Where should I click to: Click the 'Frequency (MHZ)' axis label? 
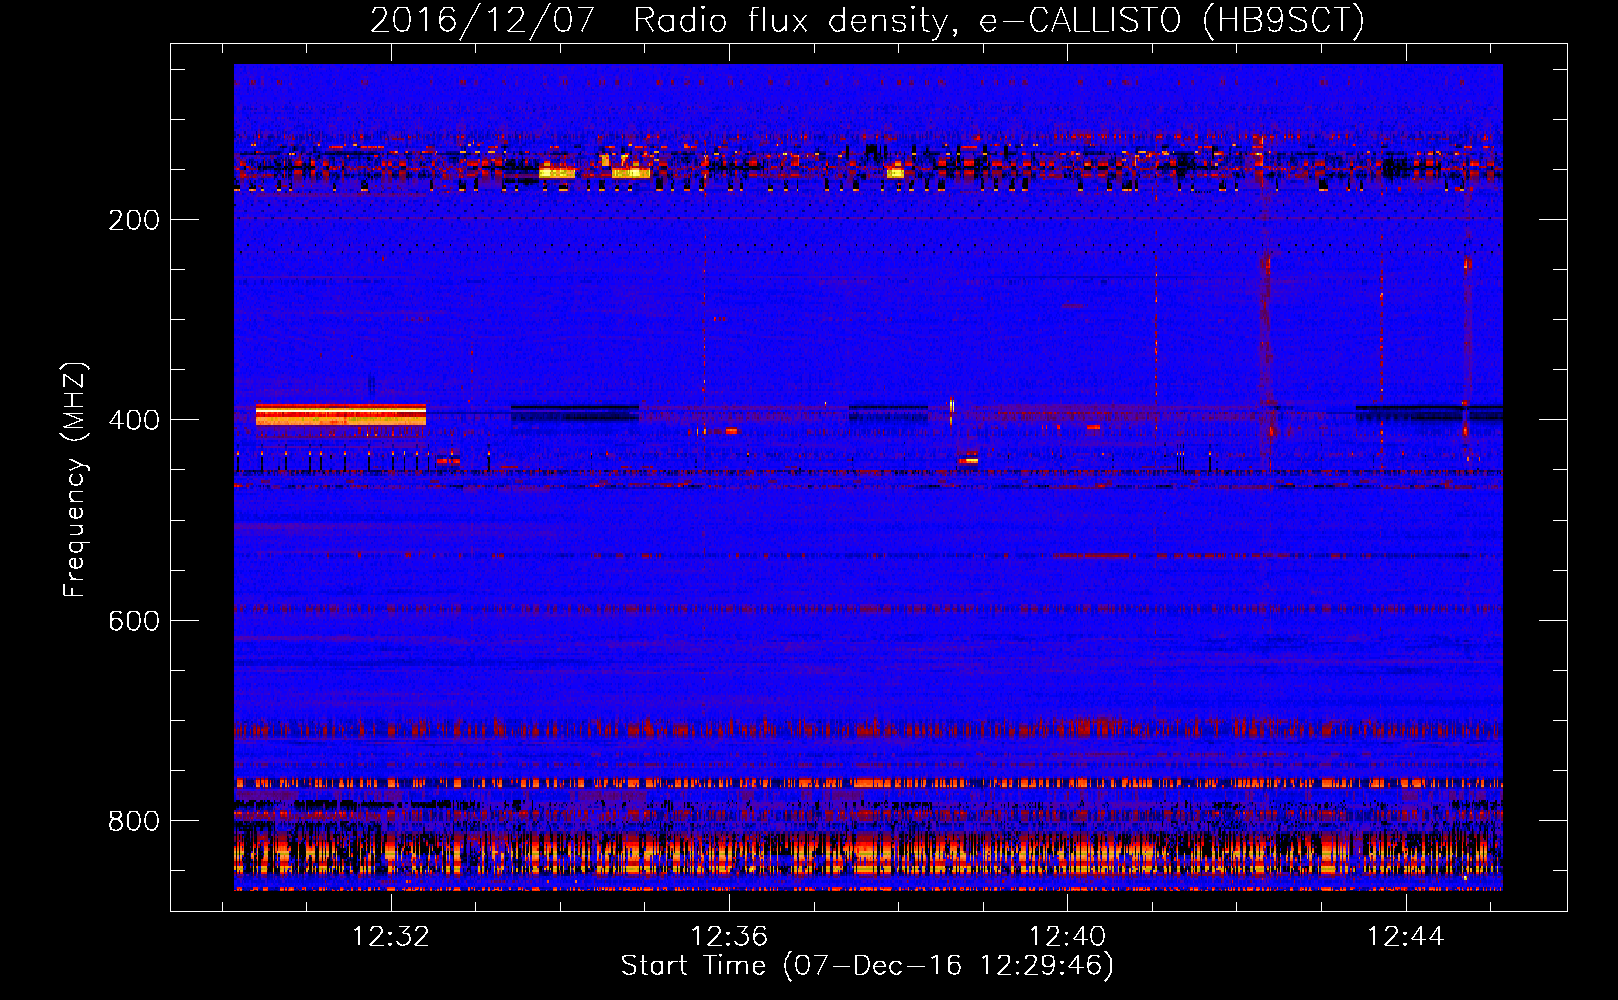point(75,479)
